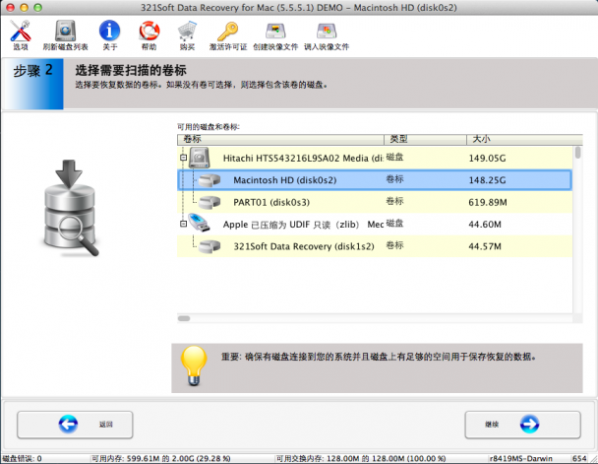Click the 321Soft Data Recovery volume icon

[209, 246]
